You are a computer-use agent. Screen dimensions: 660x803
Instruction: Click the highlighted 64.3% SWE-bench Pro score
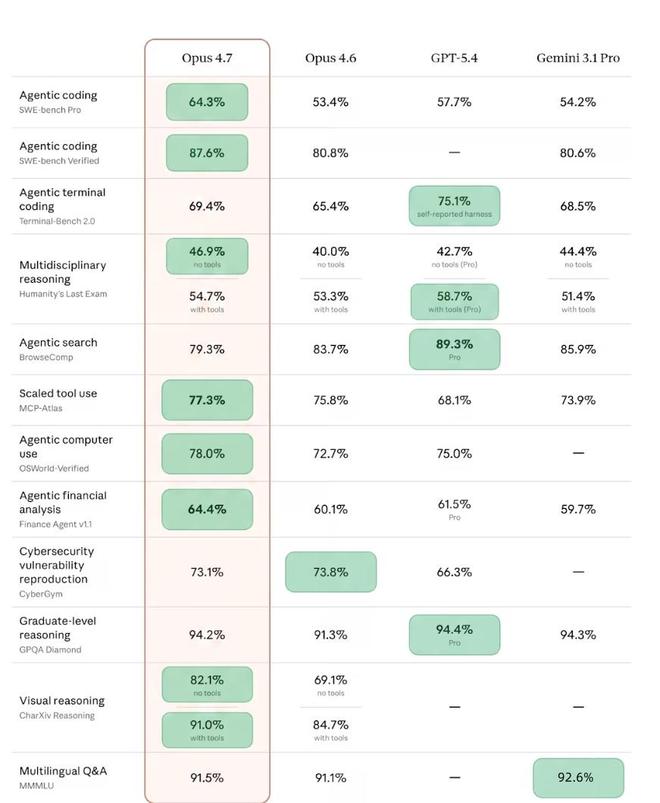pos(207,102)
